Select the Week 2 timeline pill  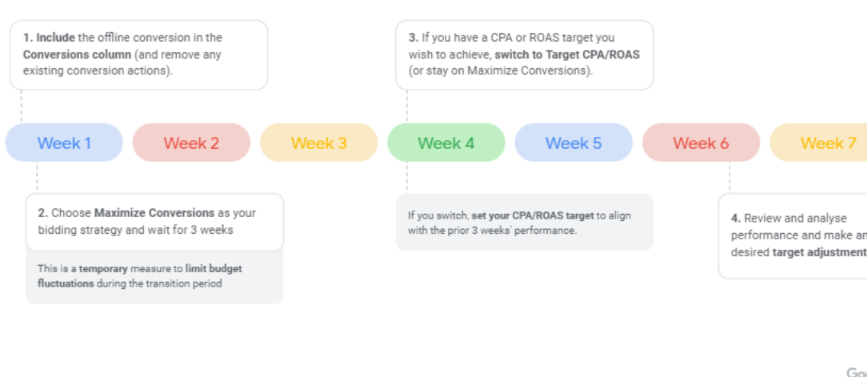click(191, 143)
